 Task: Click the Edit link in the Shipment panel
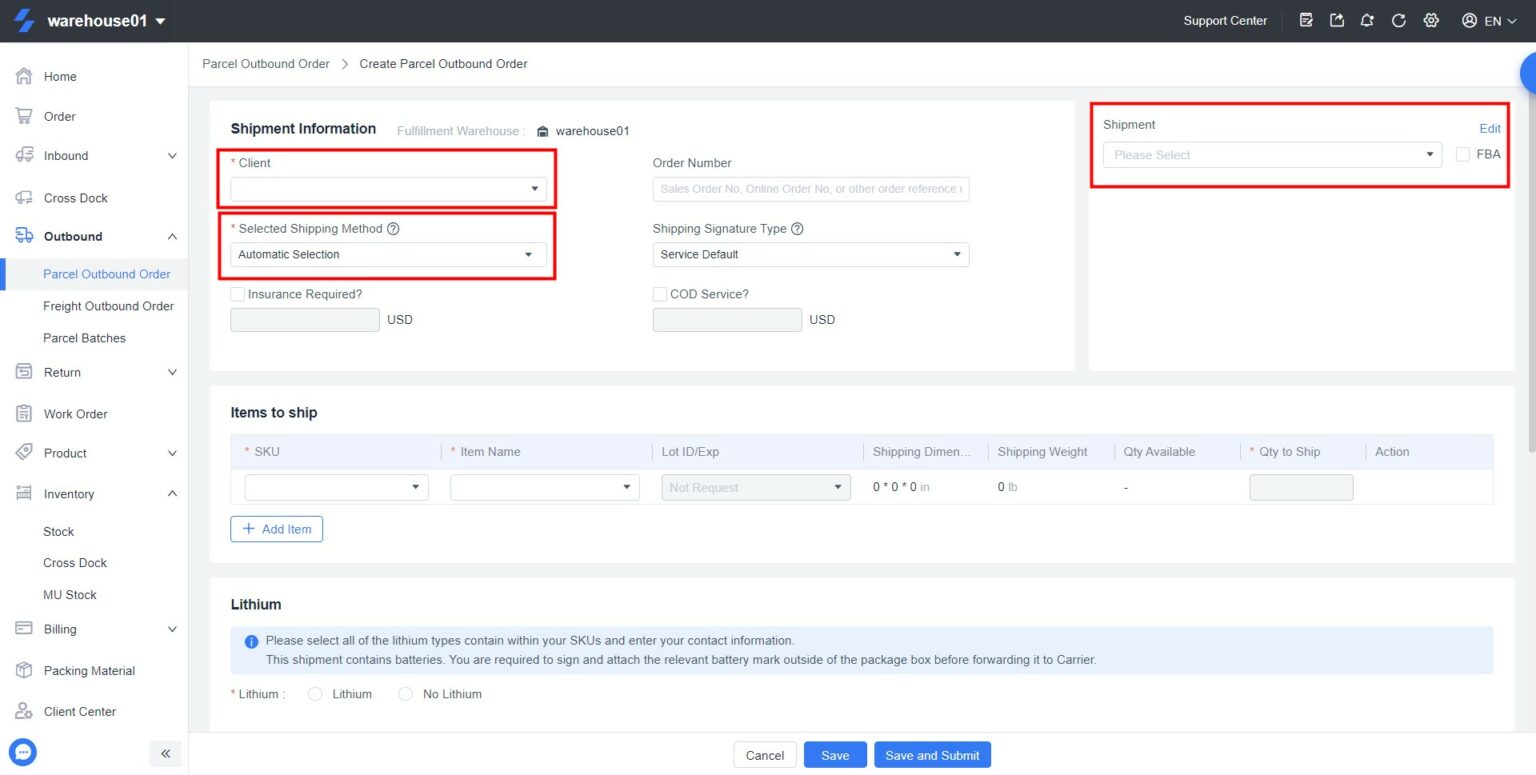1490,129
